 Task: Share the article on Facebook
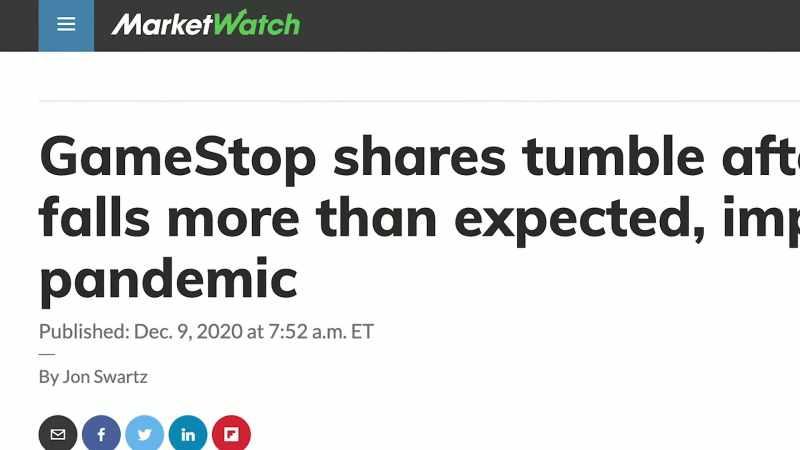[102, 434]
